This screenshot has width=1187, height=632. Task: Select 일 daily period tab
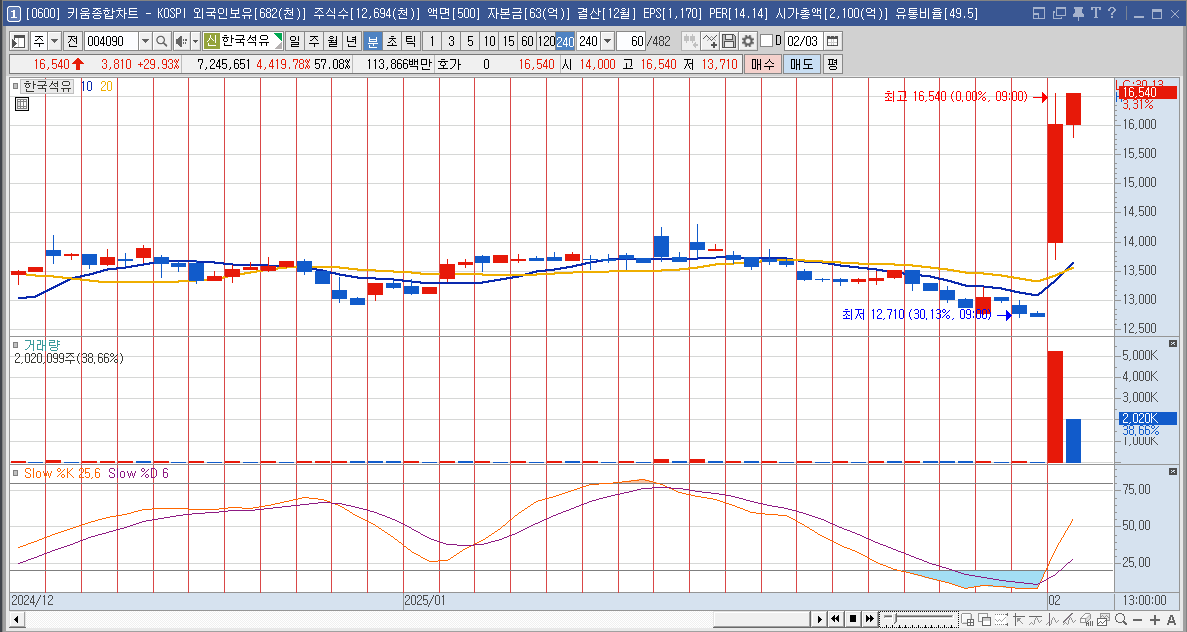tap(294, 41)
